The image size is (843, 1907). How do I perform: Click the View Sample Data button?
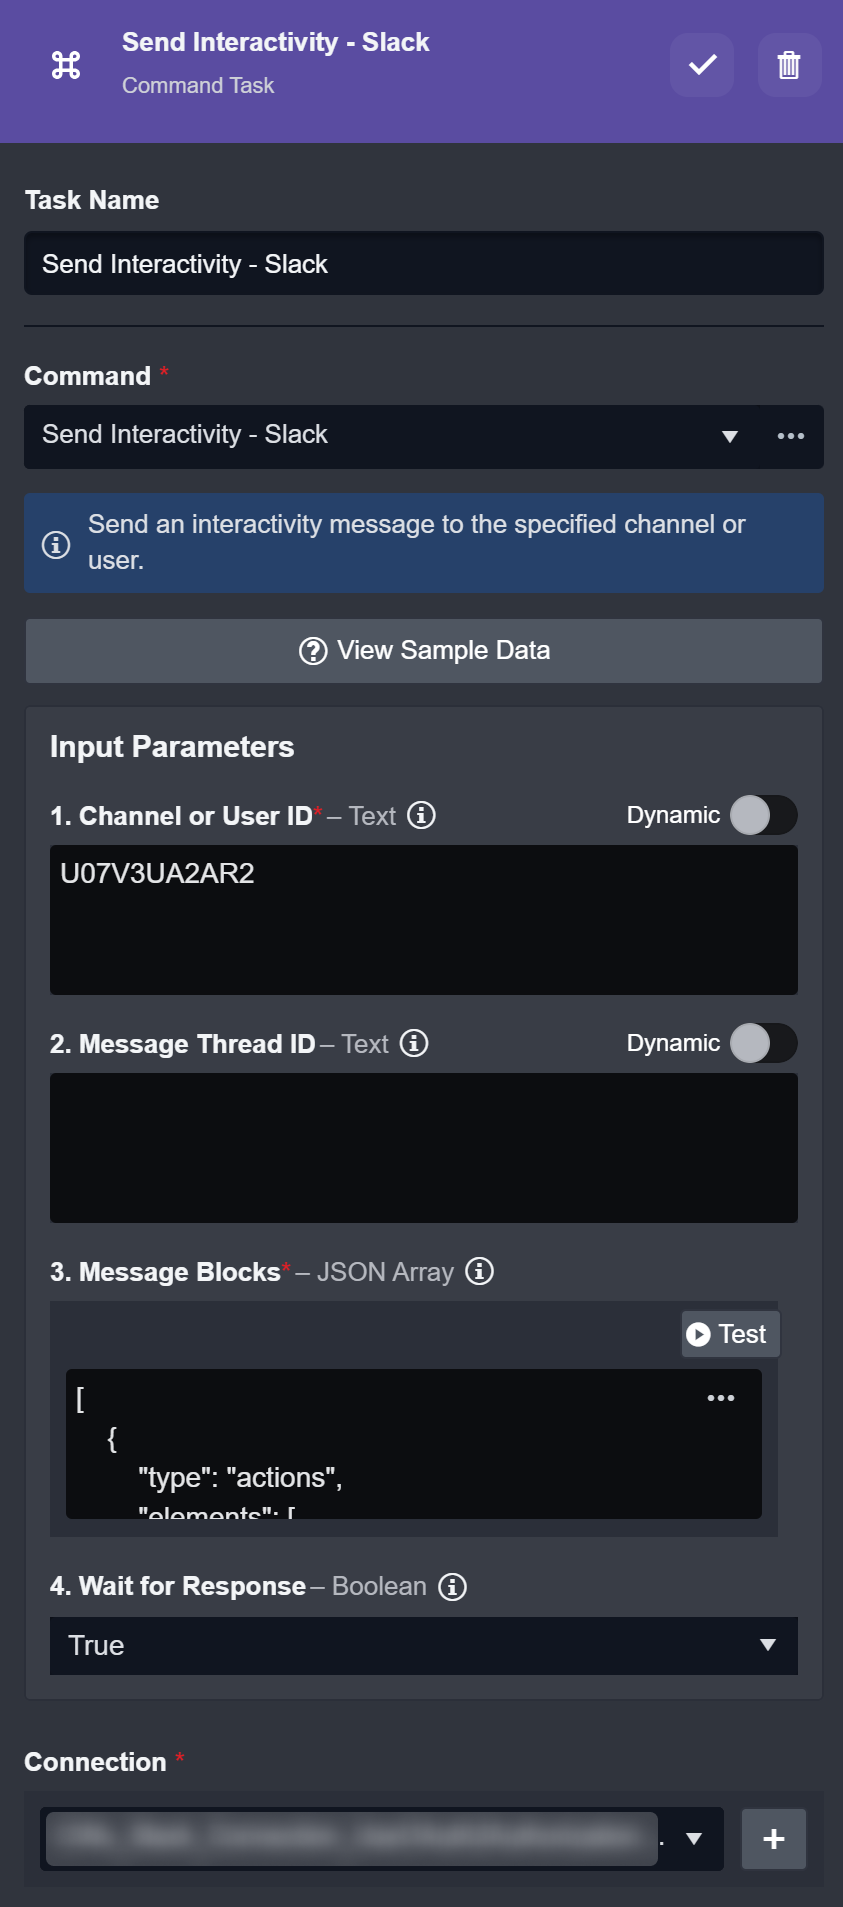pyautogui.click(x=423, y=651)
